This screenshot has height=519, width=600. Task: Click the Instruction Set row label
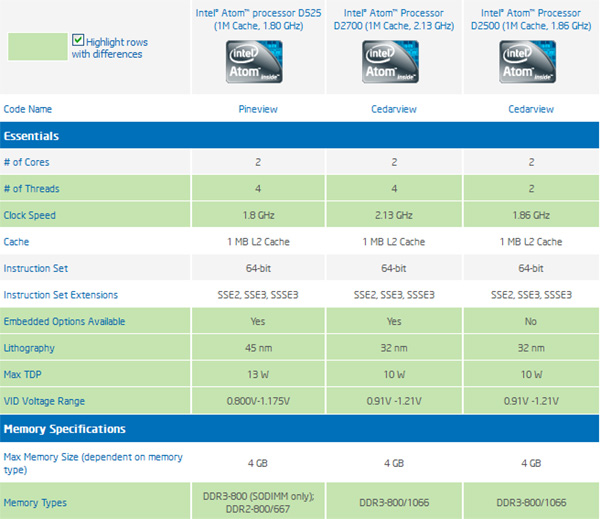pyautogui.click(x=36, y=268)
